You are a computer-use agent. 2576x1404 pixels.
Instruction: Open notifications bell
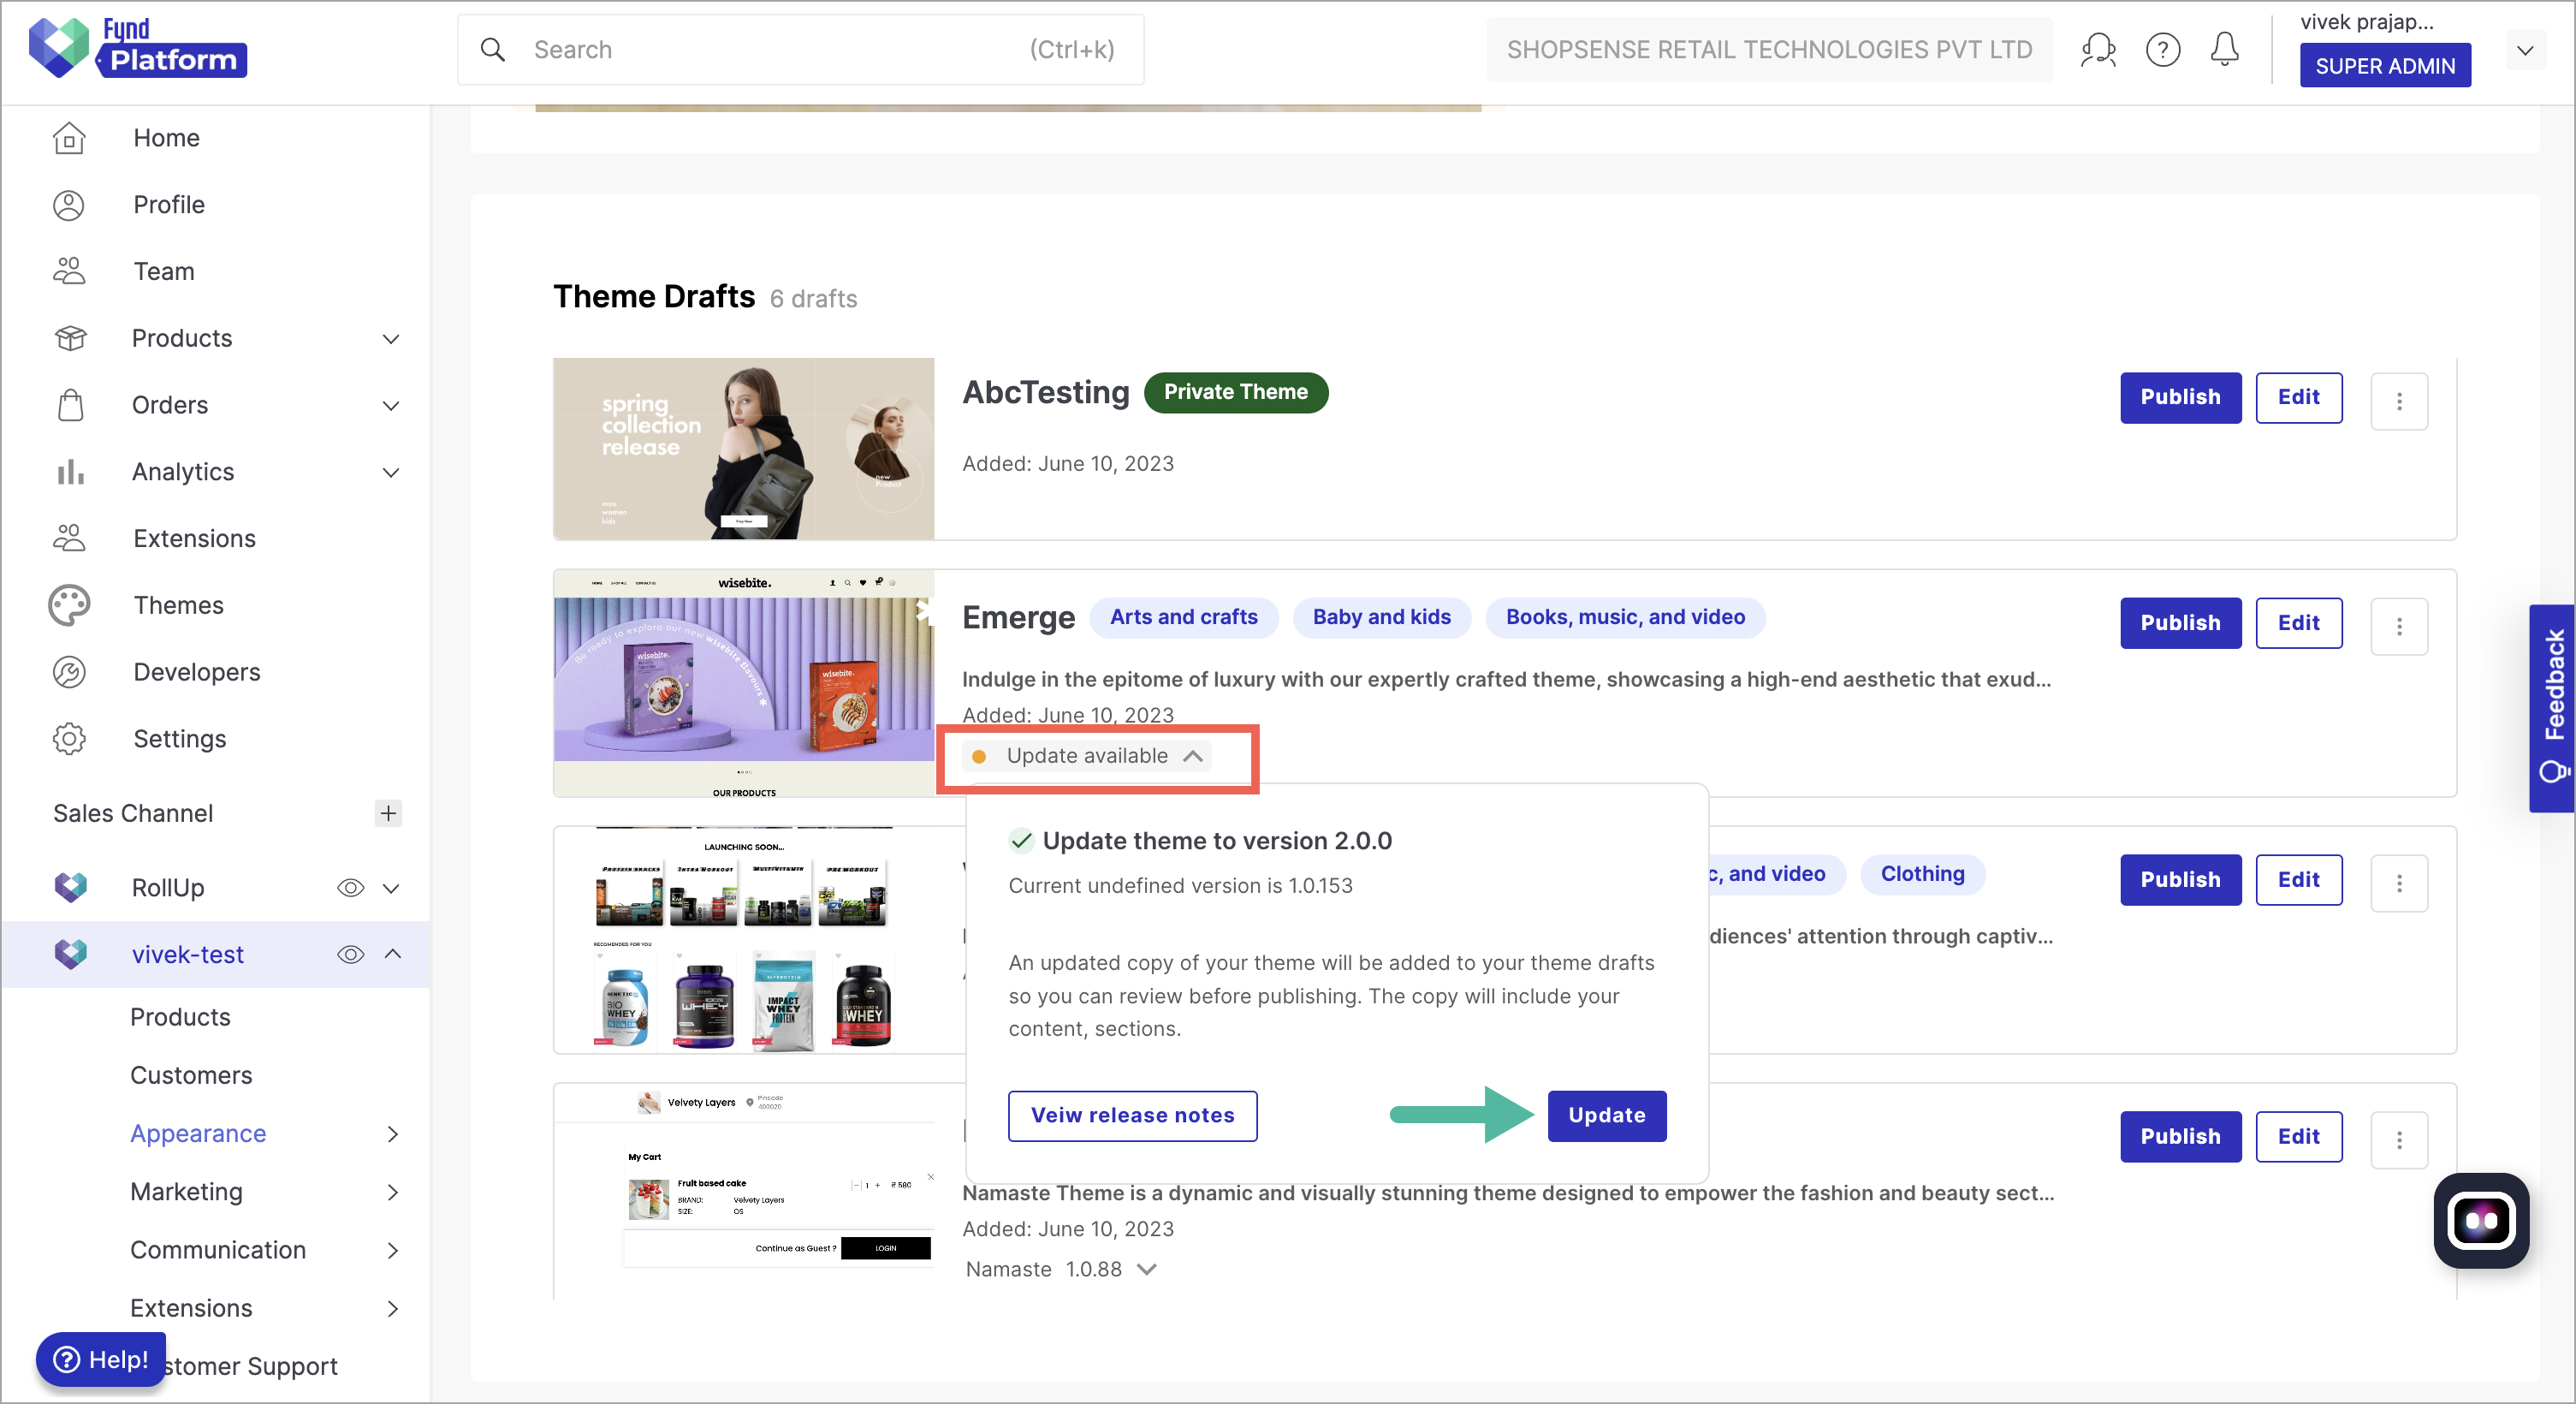[2224, 49]
